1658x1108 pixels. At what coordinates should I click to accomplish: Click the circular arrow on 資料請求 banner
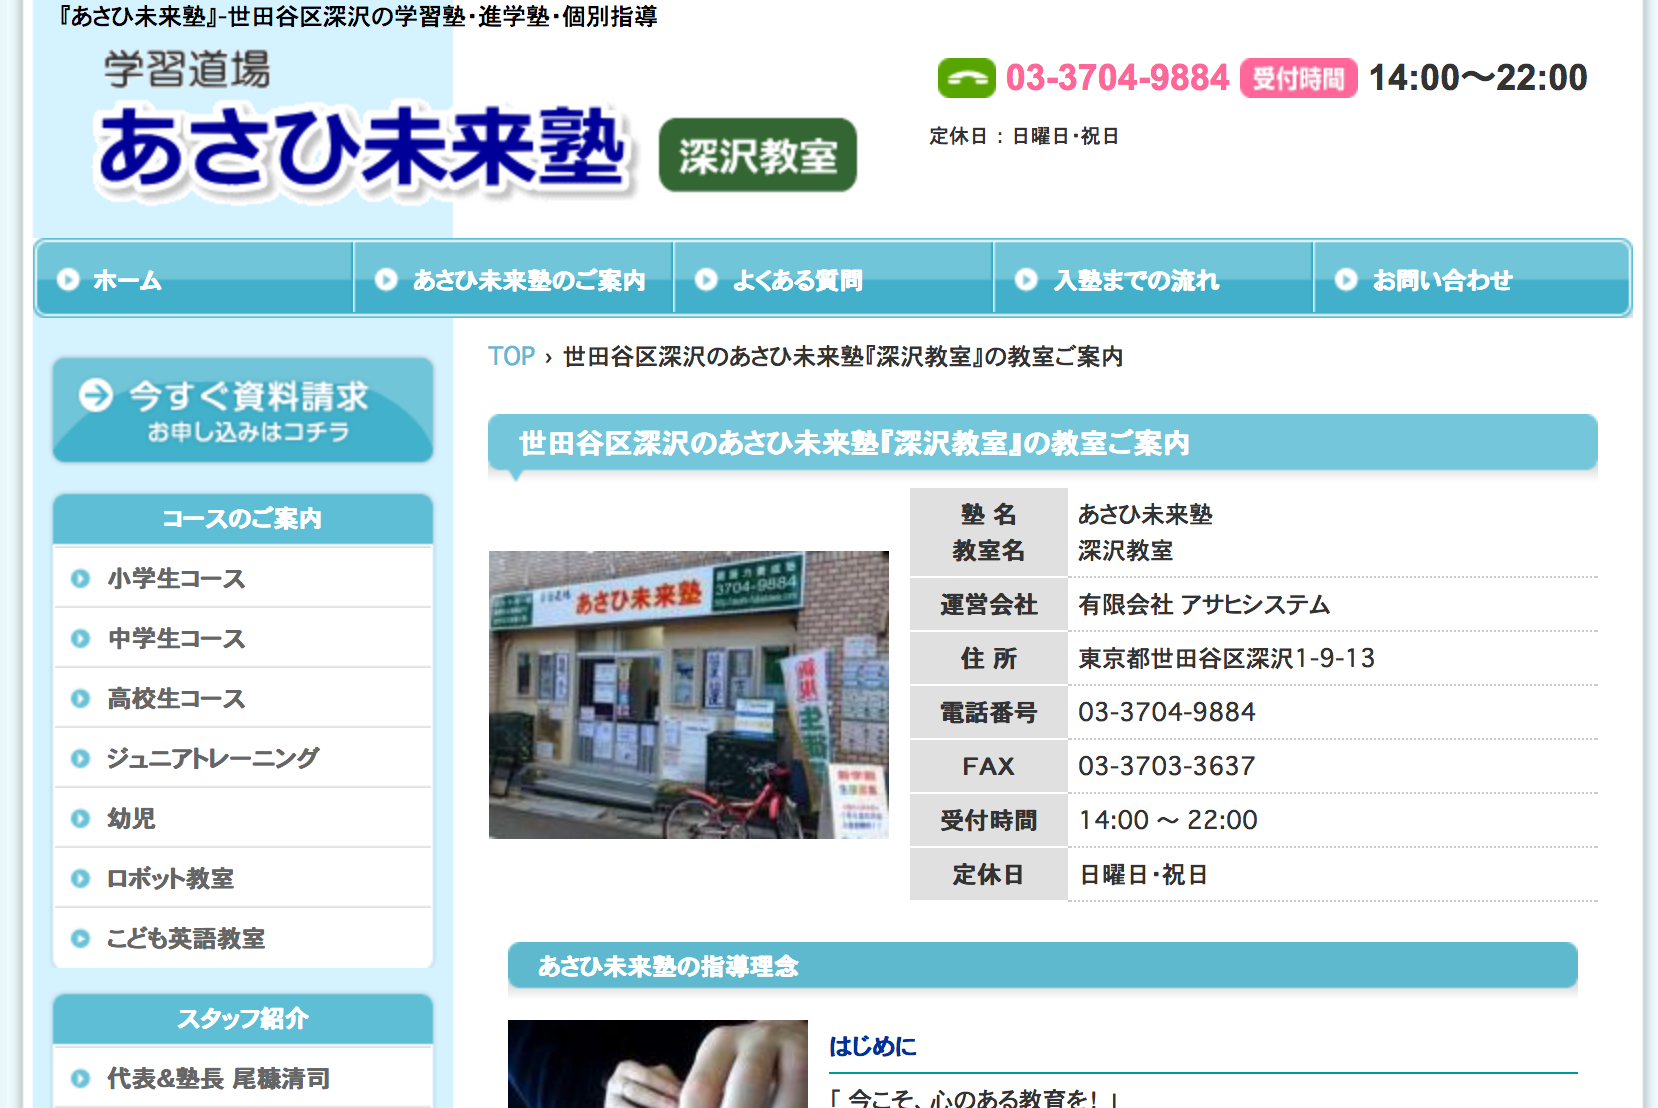pyautogui.click(x=95, y=394)
